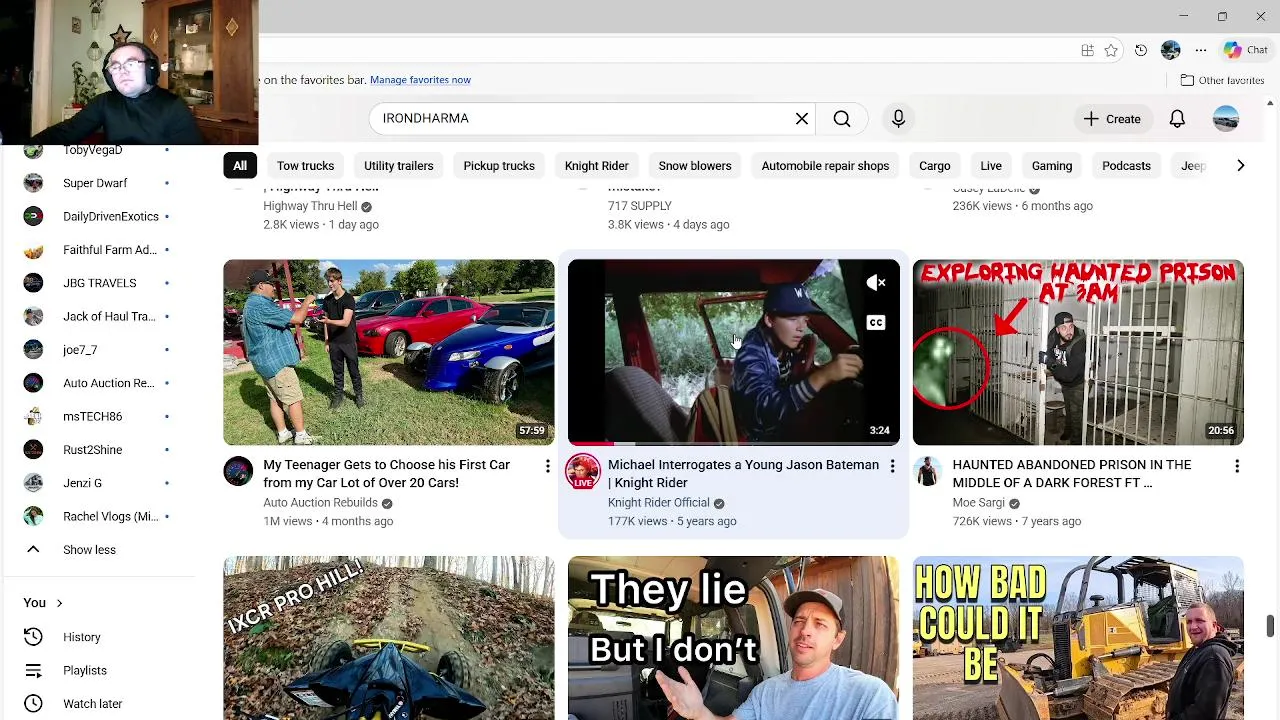1280x720 pixels.
Task: Click the magnifier search button
Action: [x=842, y=119]
